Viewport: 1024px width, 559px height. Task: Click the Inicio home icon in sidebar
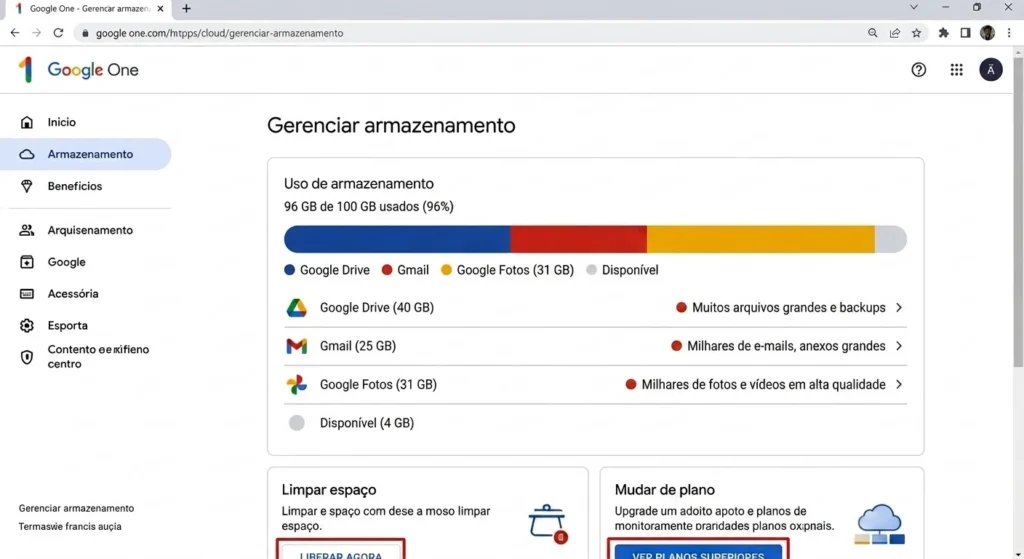pyautogui.click(x=27, y=122)
